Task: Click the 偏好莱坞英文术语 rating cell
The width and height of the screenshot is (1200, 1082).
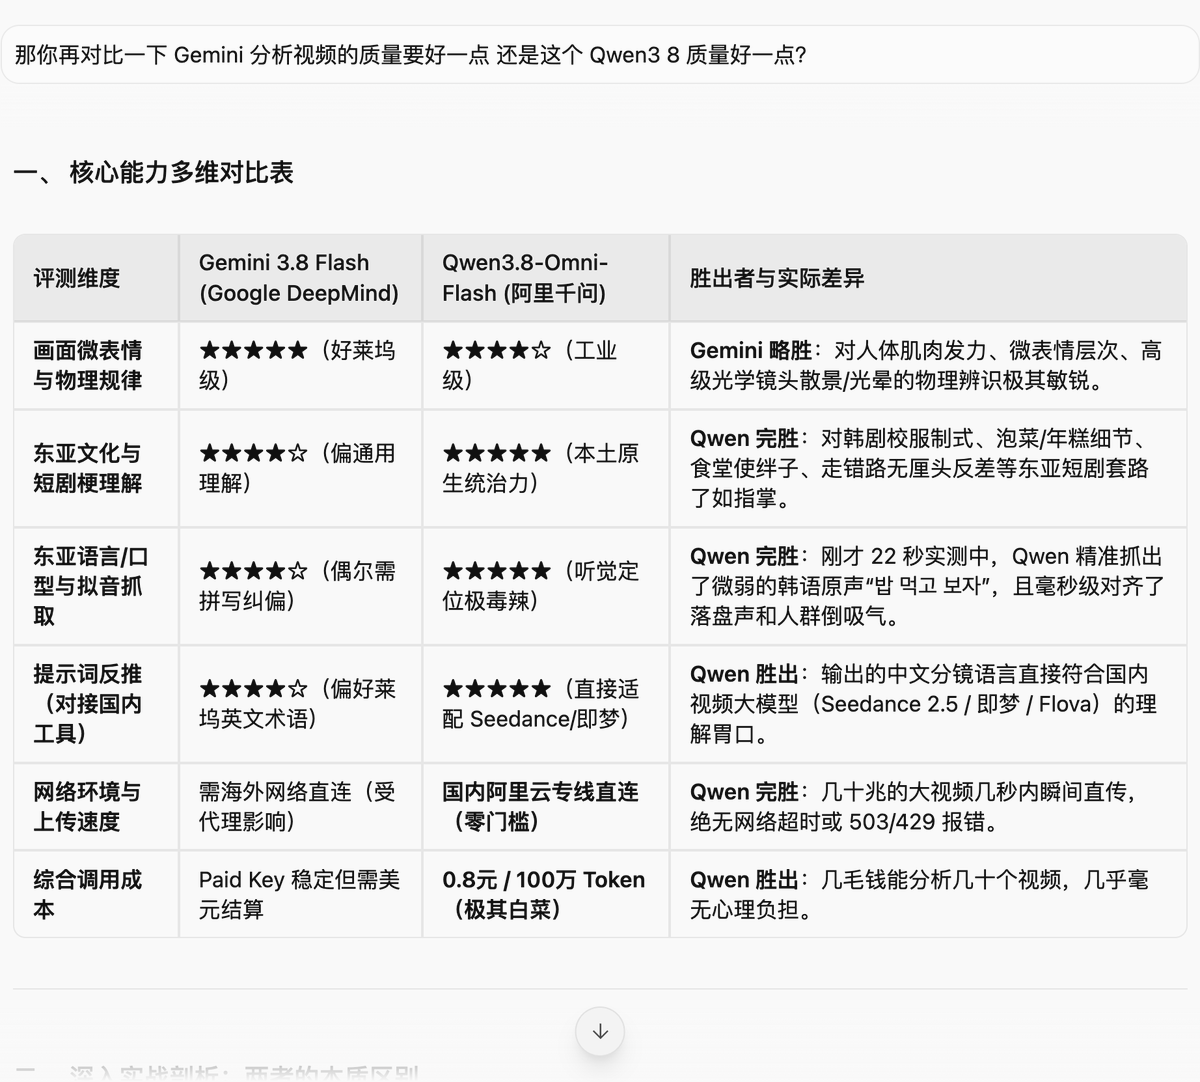Action: [x=300, y=704]
